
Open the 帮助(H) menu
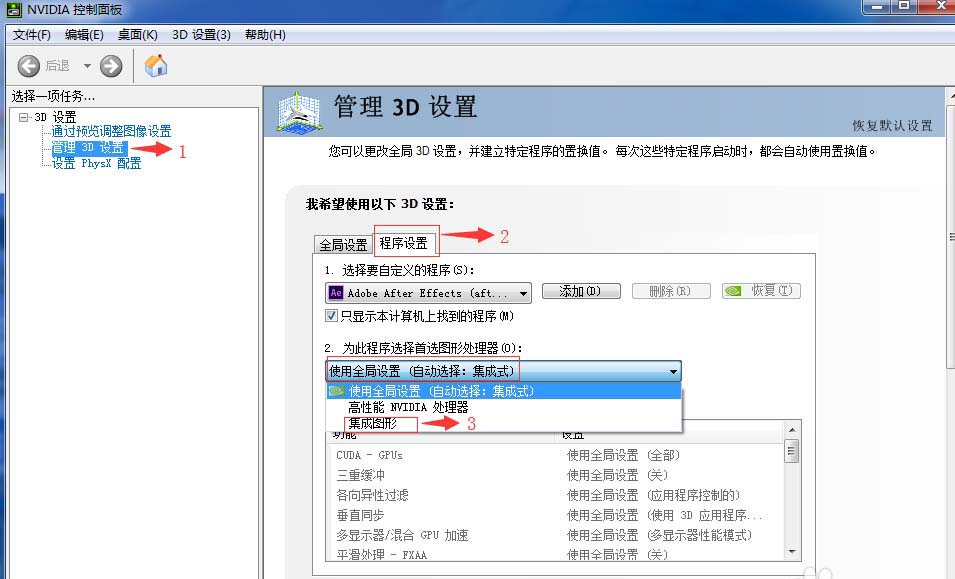265,35
